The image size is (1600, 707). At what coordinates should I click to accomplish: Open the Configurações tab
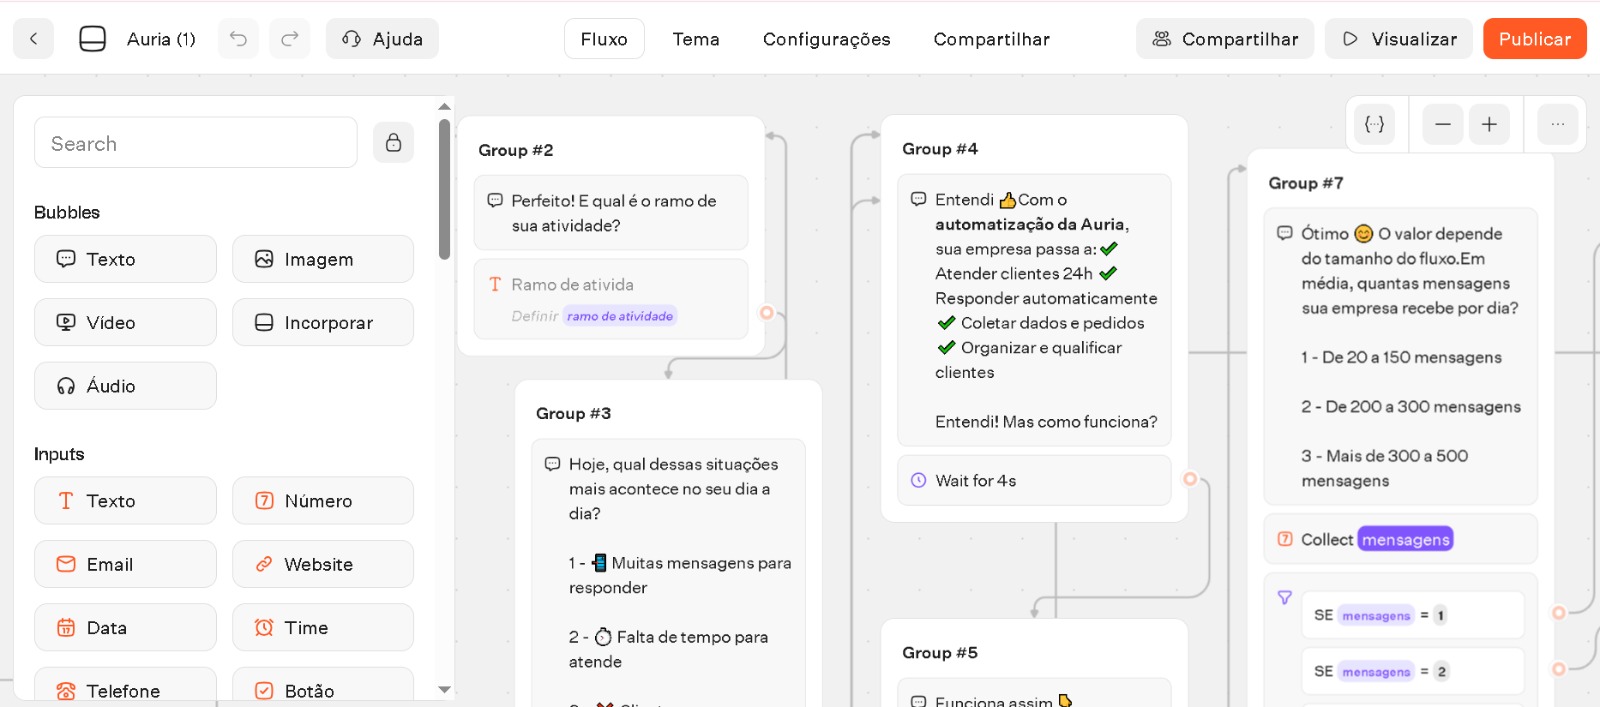coord(826,39)
